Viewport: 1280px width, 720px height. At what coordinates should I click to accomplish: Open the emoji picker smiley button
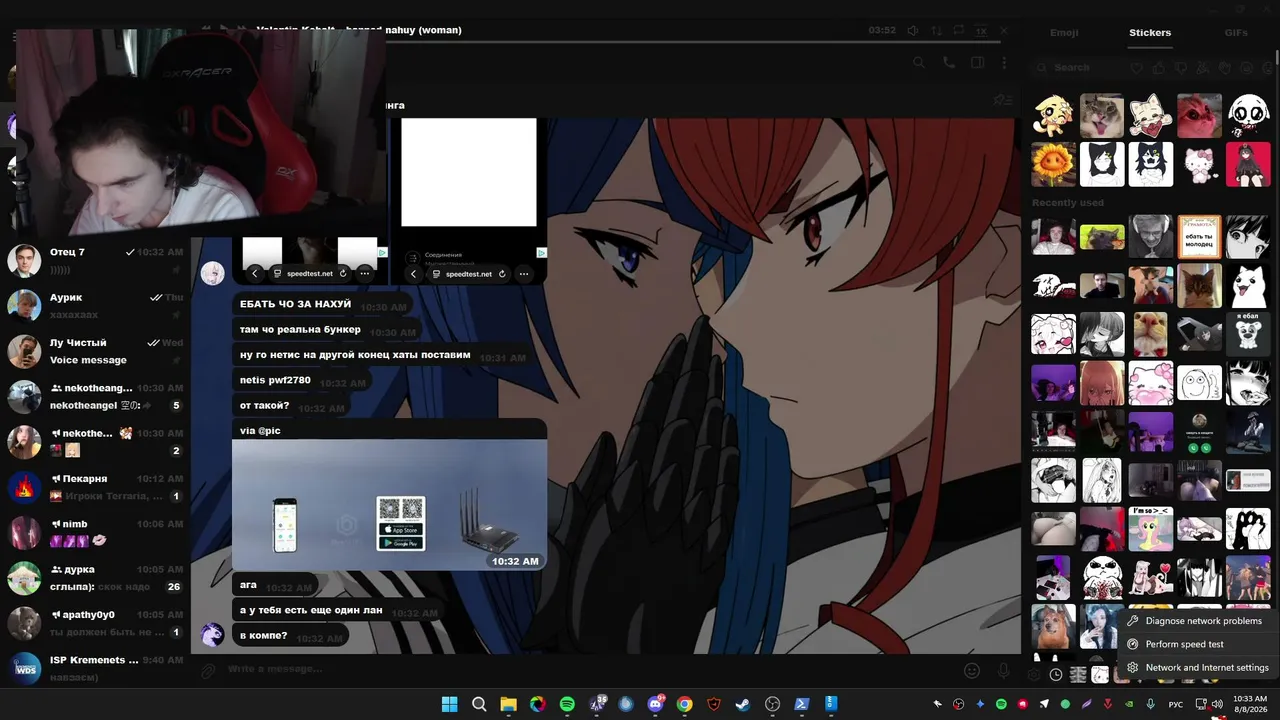click(972, 670)
